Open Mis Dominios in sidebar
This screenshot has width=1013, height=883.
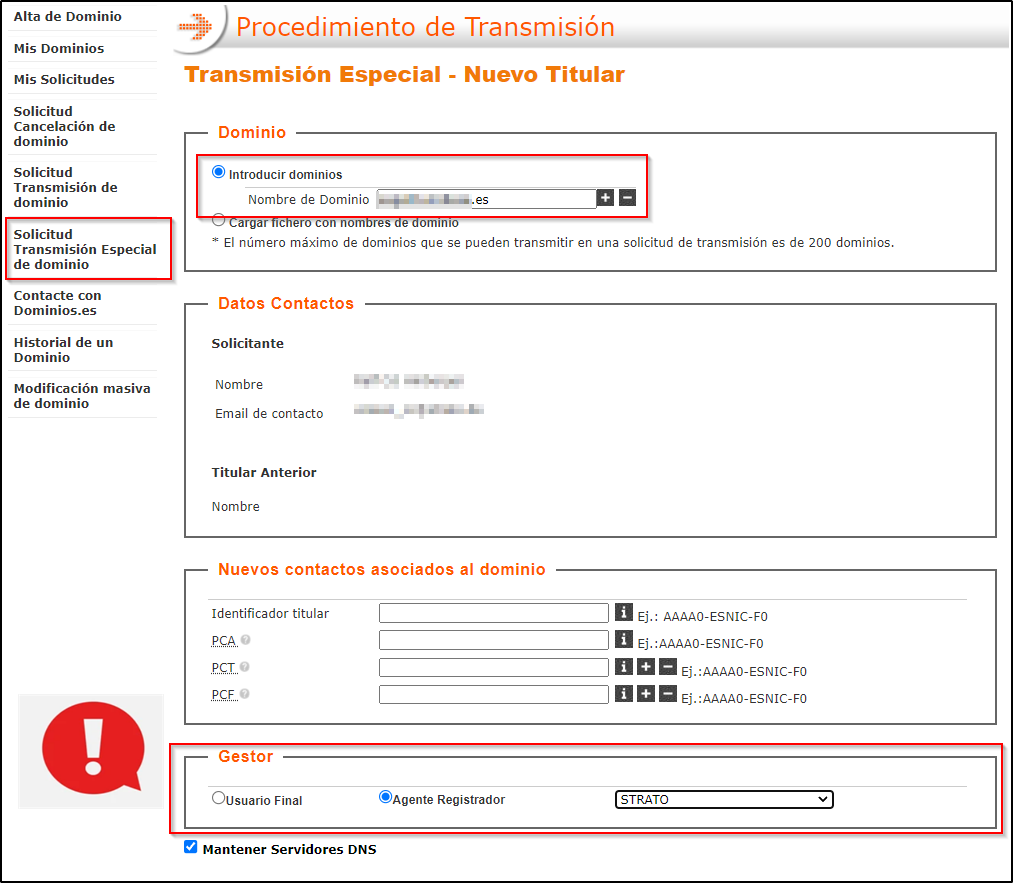(59, 48)
